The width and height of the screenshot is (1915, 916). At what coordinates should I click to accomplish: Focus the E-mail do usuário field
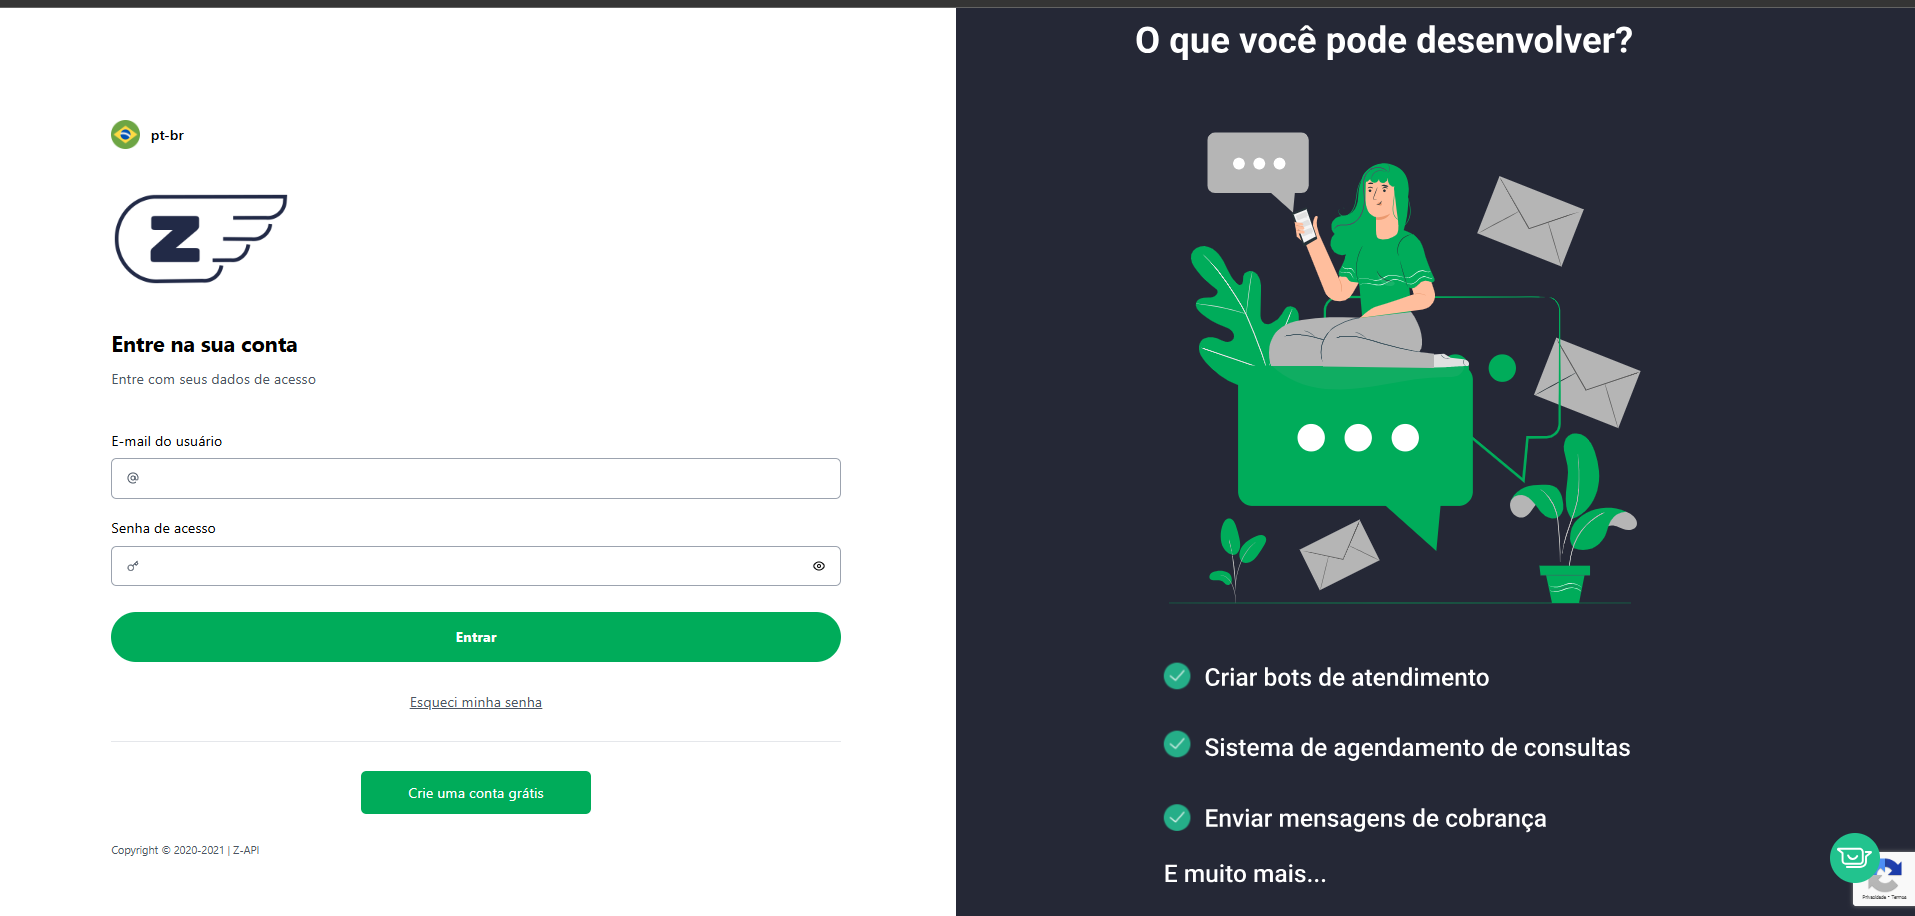point(476,478)
